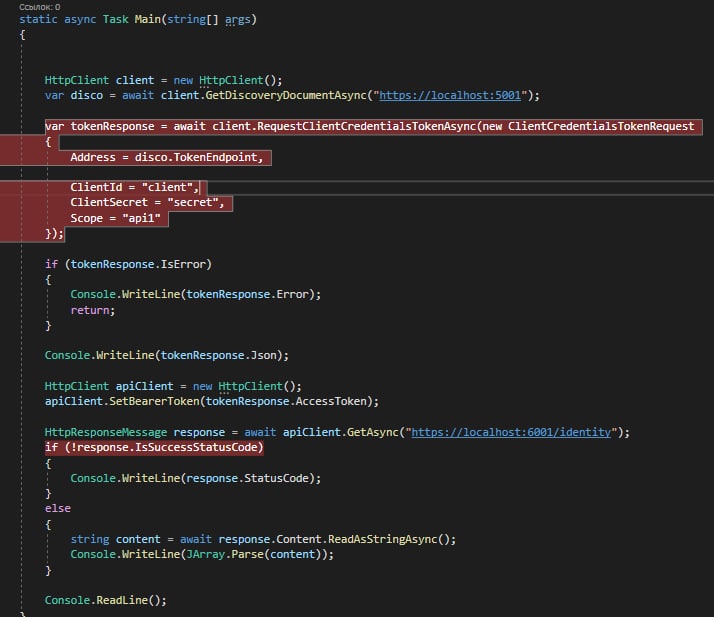Image resolution: width=714 pixels, height=617 pixels.
Task: Click the references count label above Main
Action: (40, 7)
